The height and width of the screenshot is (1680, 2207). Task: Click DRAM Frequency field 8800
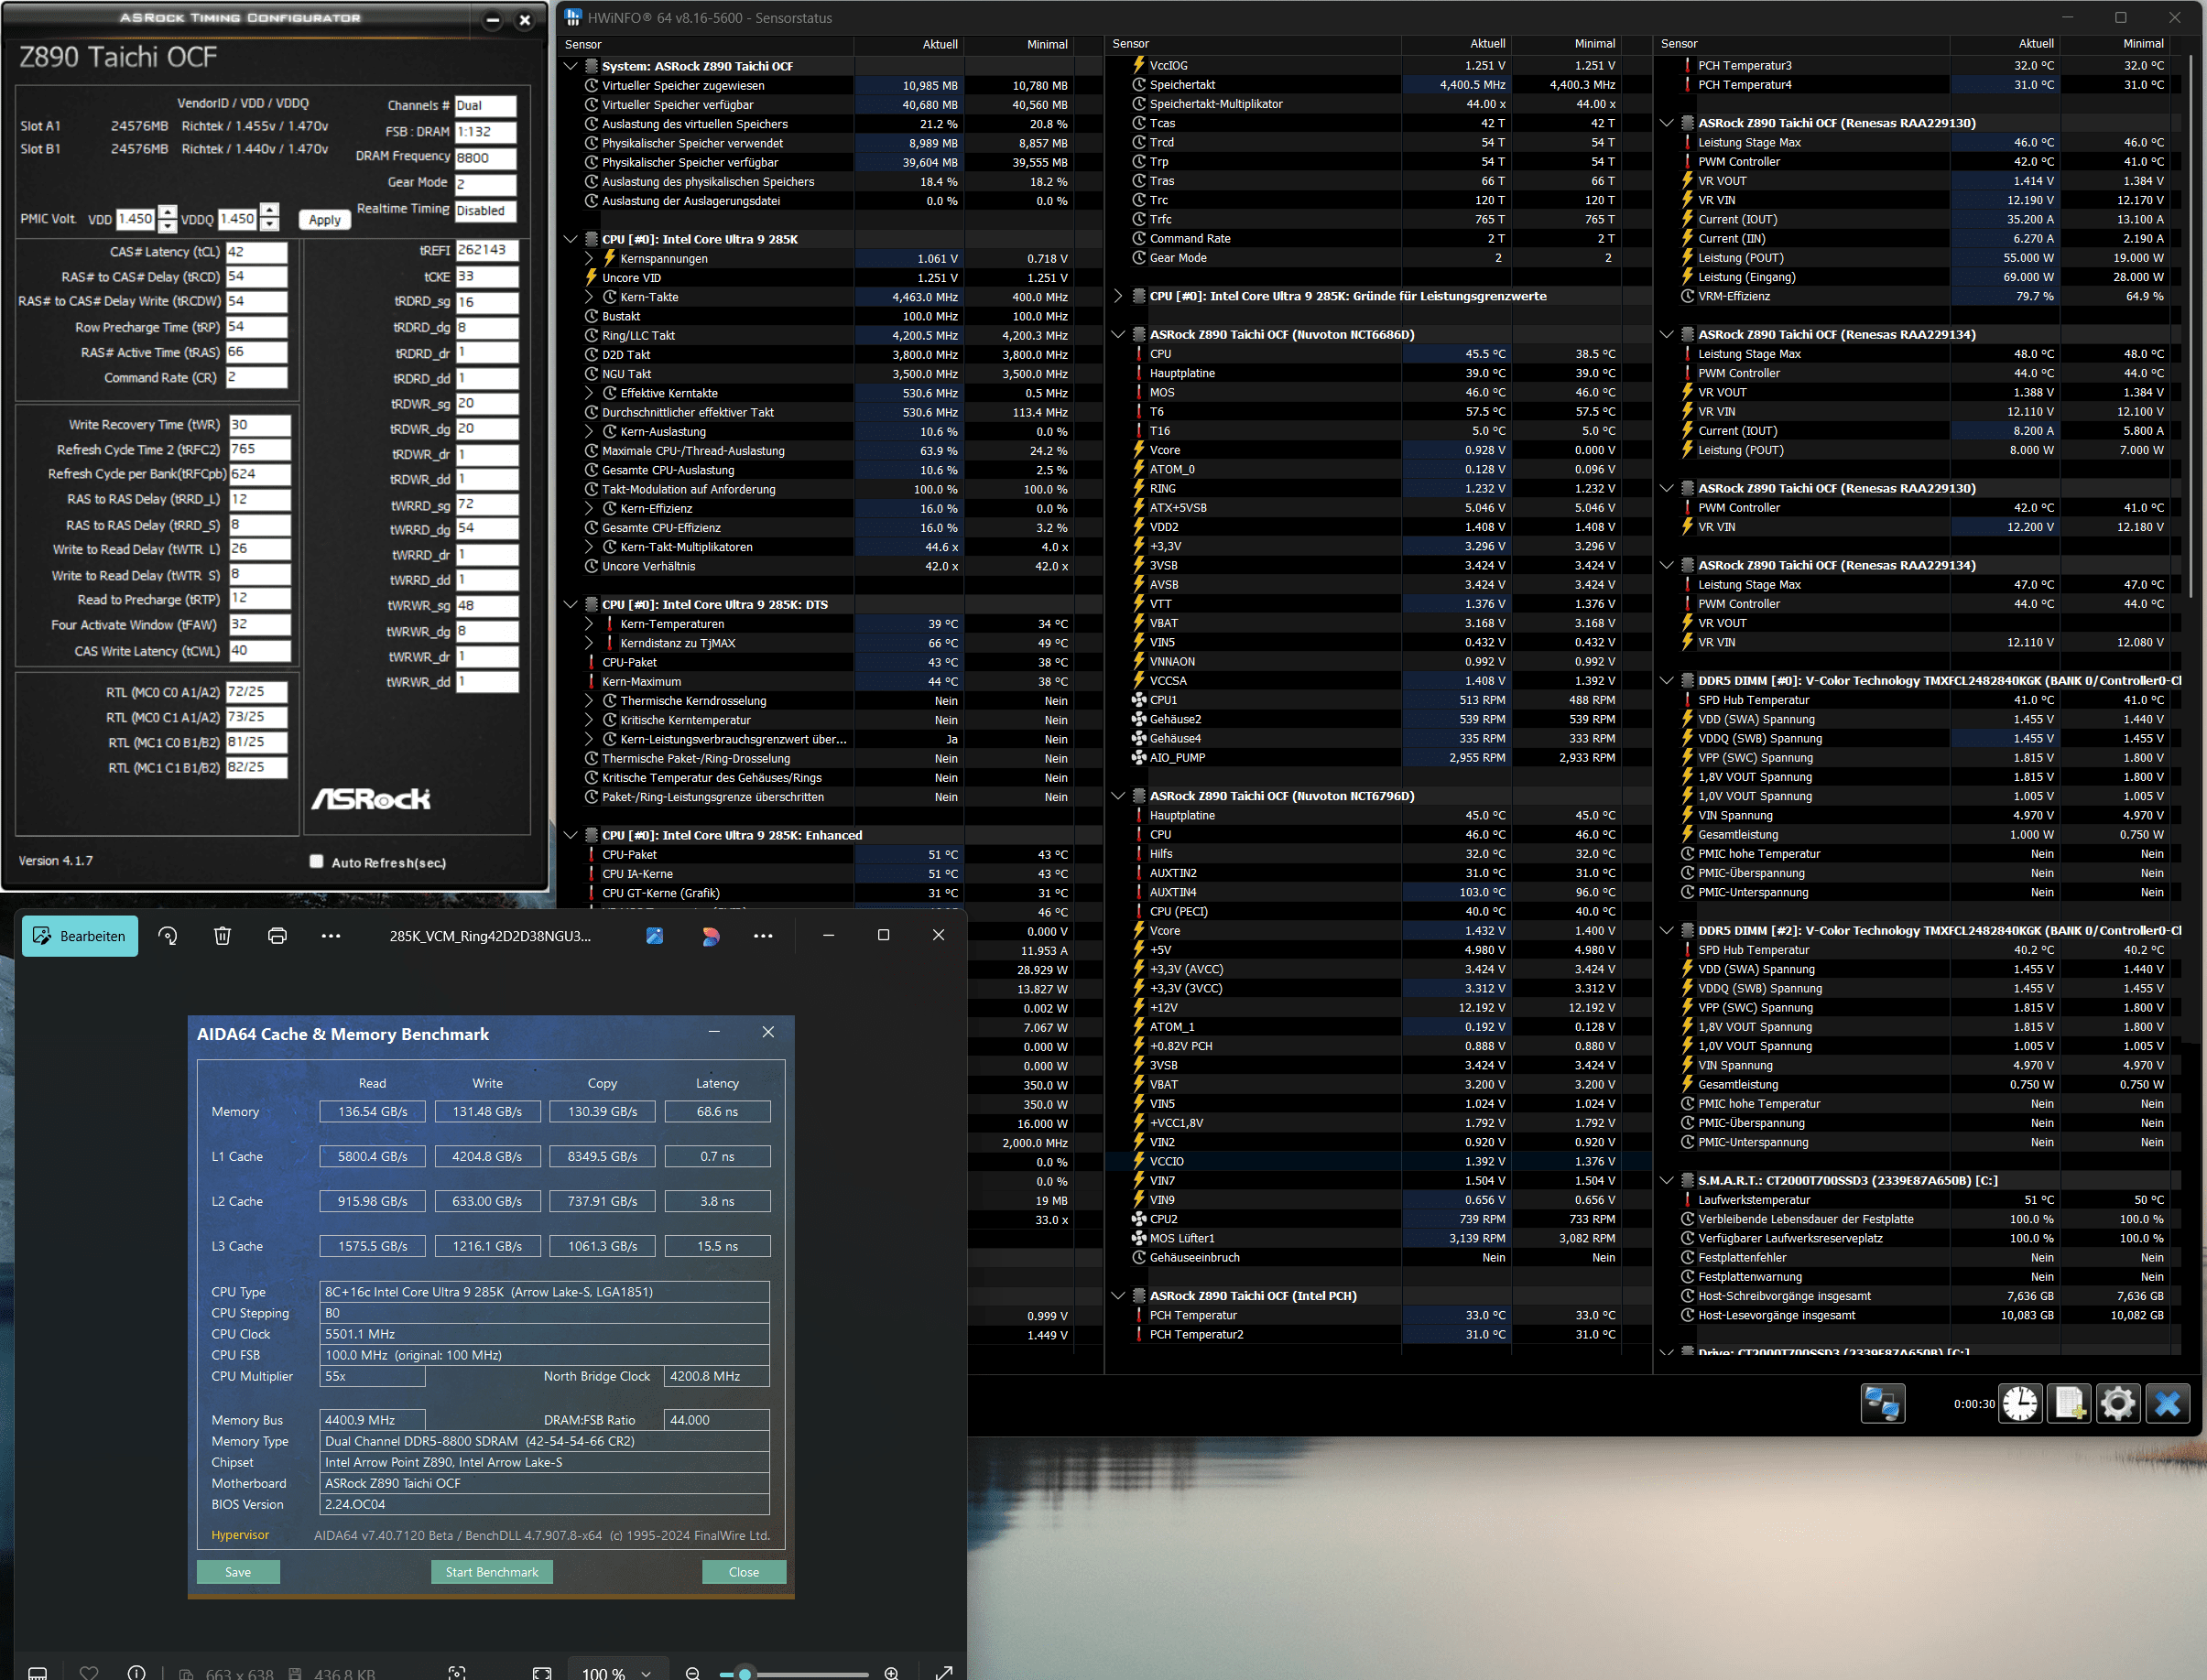pos(486,158)
